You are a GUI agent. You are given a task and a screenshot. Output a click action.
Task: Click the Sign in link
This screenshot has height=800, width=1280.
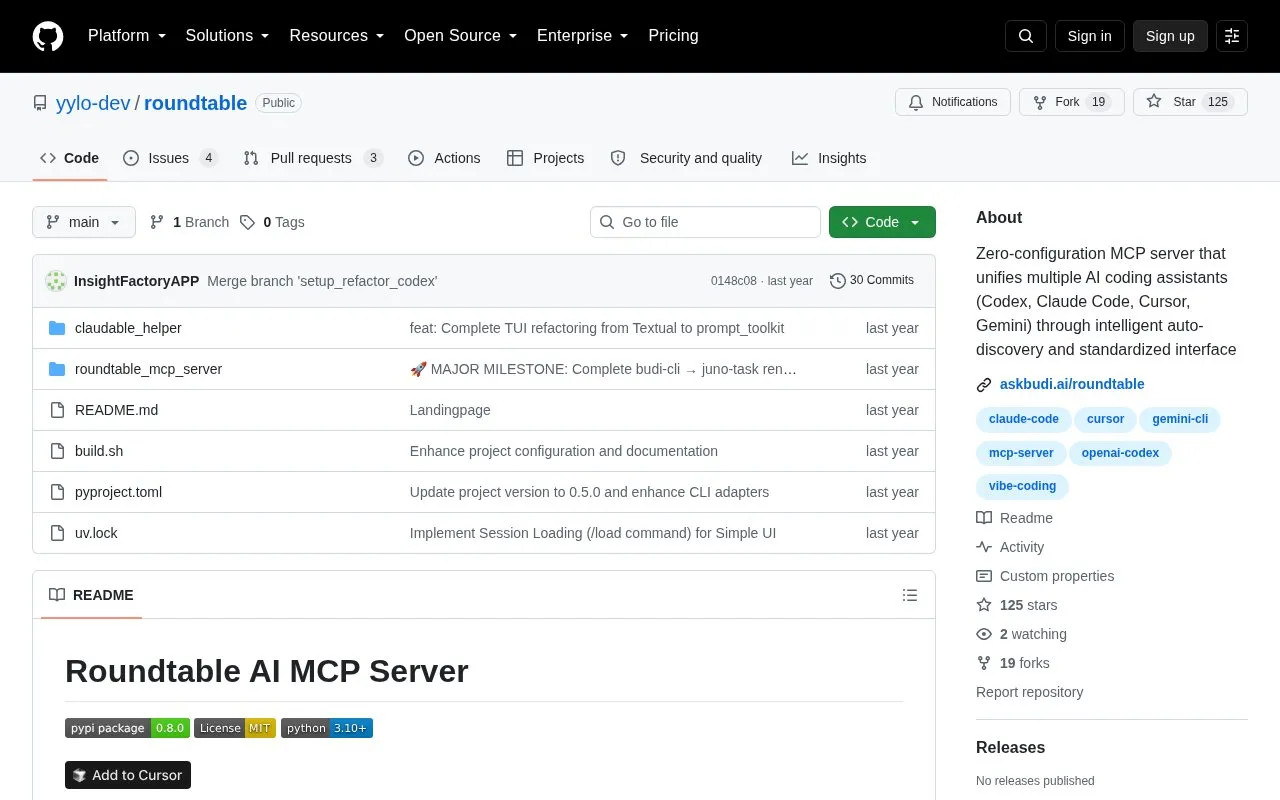pos(1089,36)
